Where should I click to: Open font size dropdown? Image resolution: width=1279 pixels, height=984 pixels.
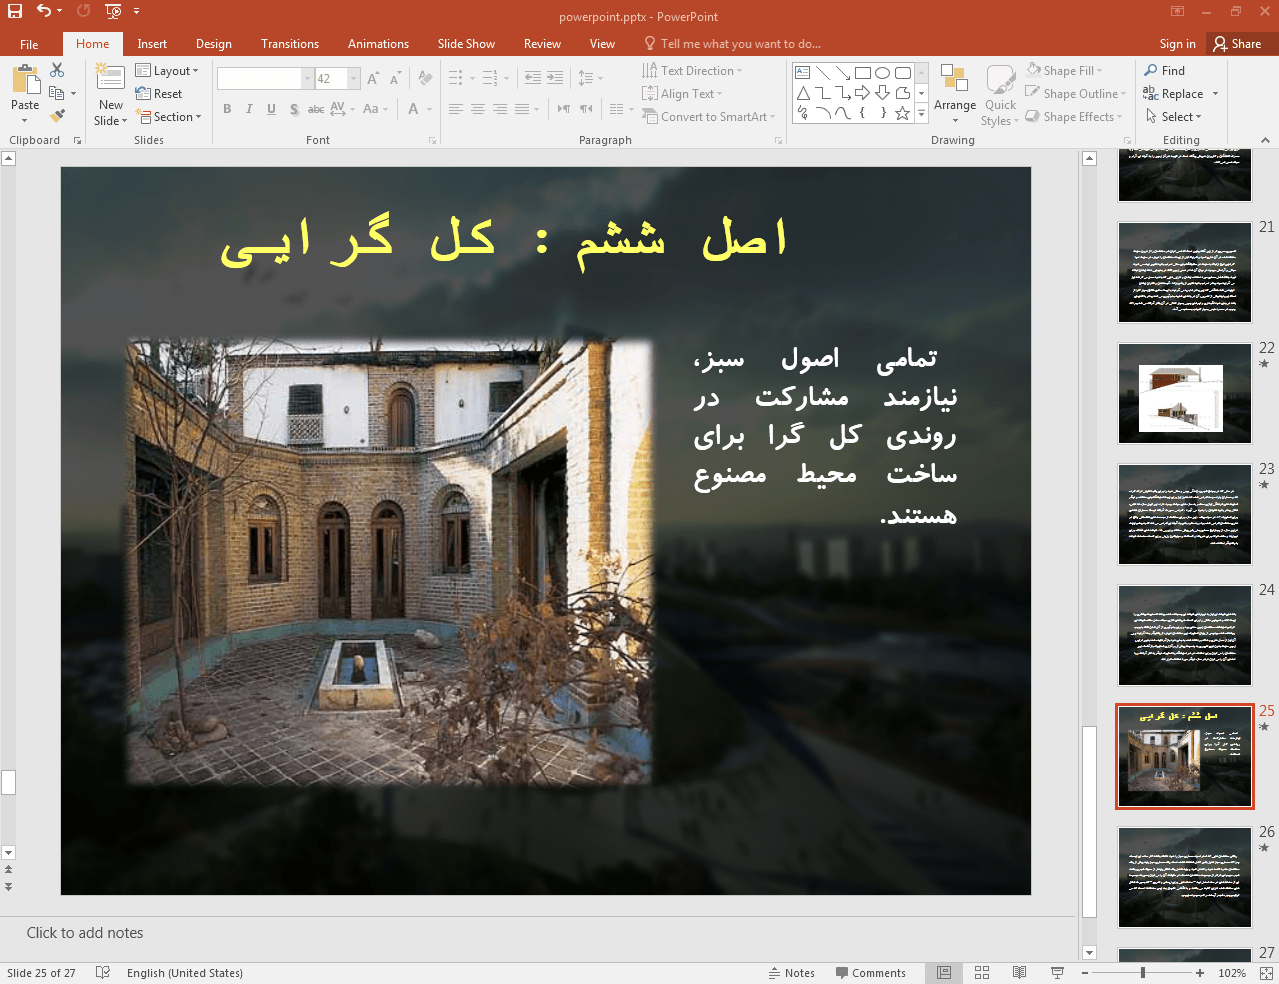click(354, 78)
